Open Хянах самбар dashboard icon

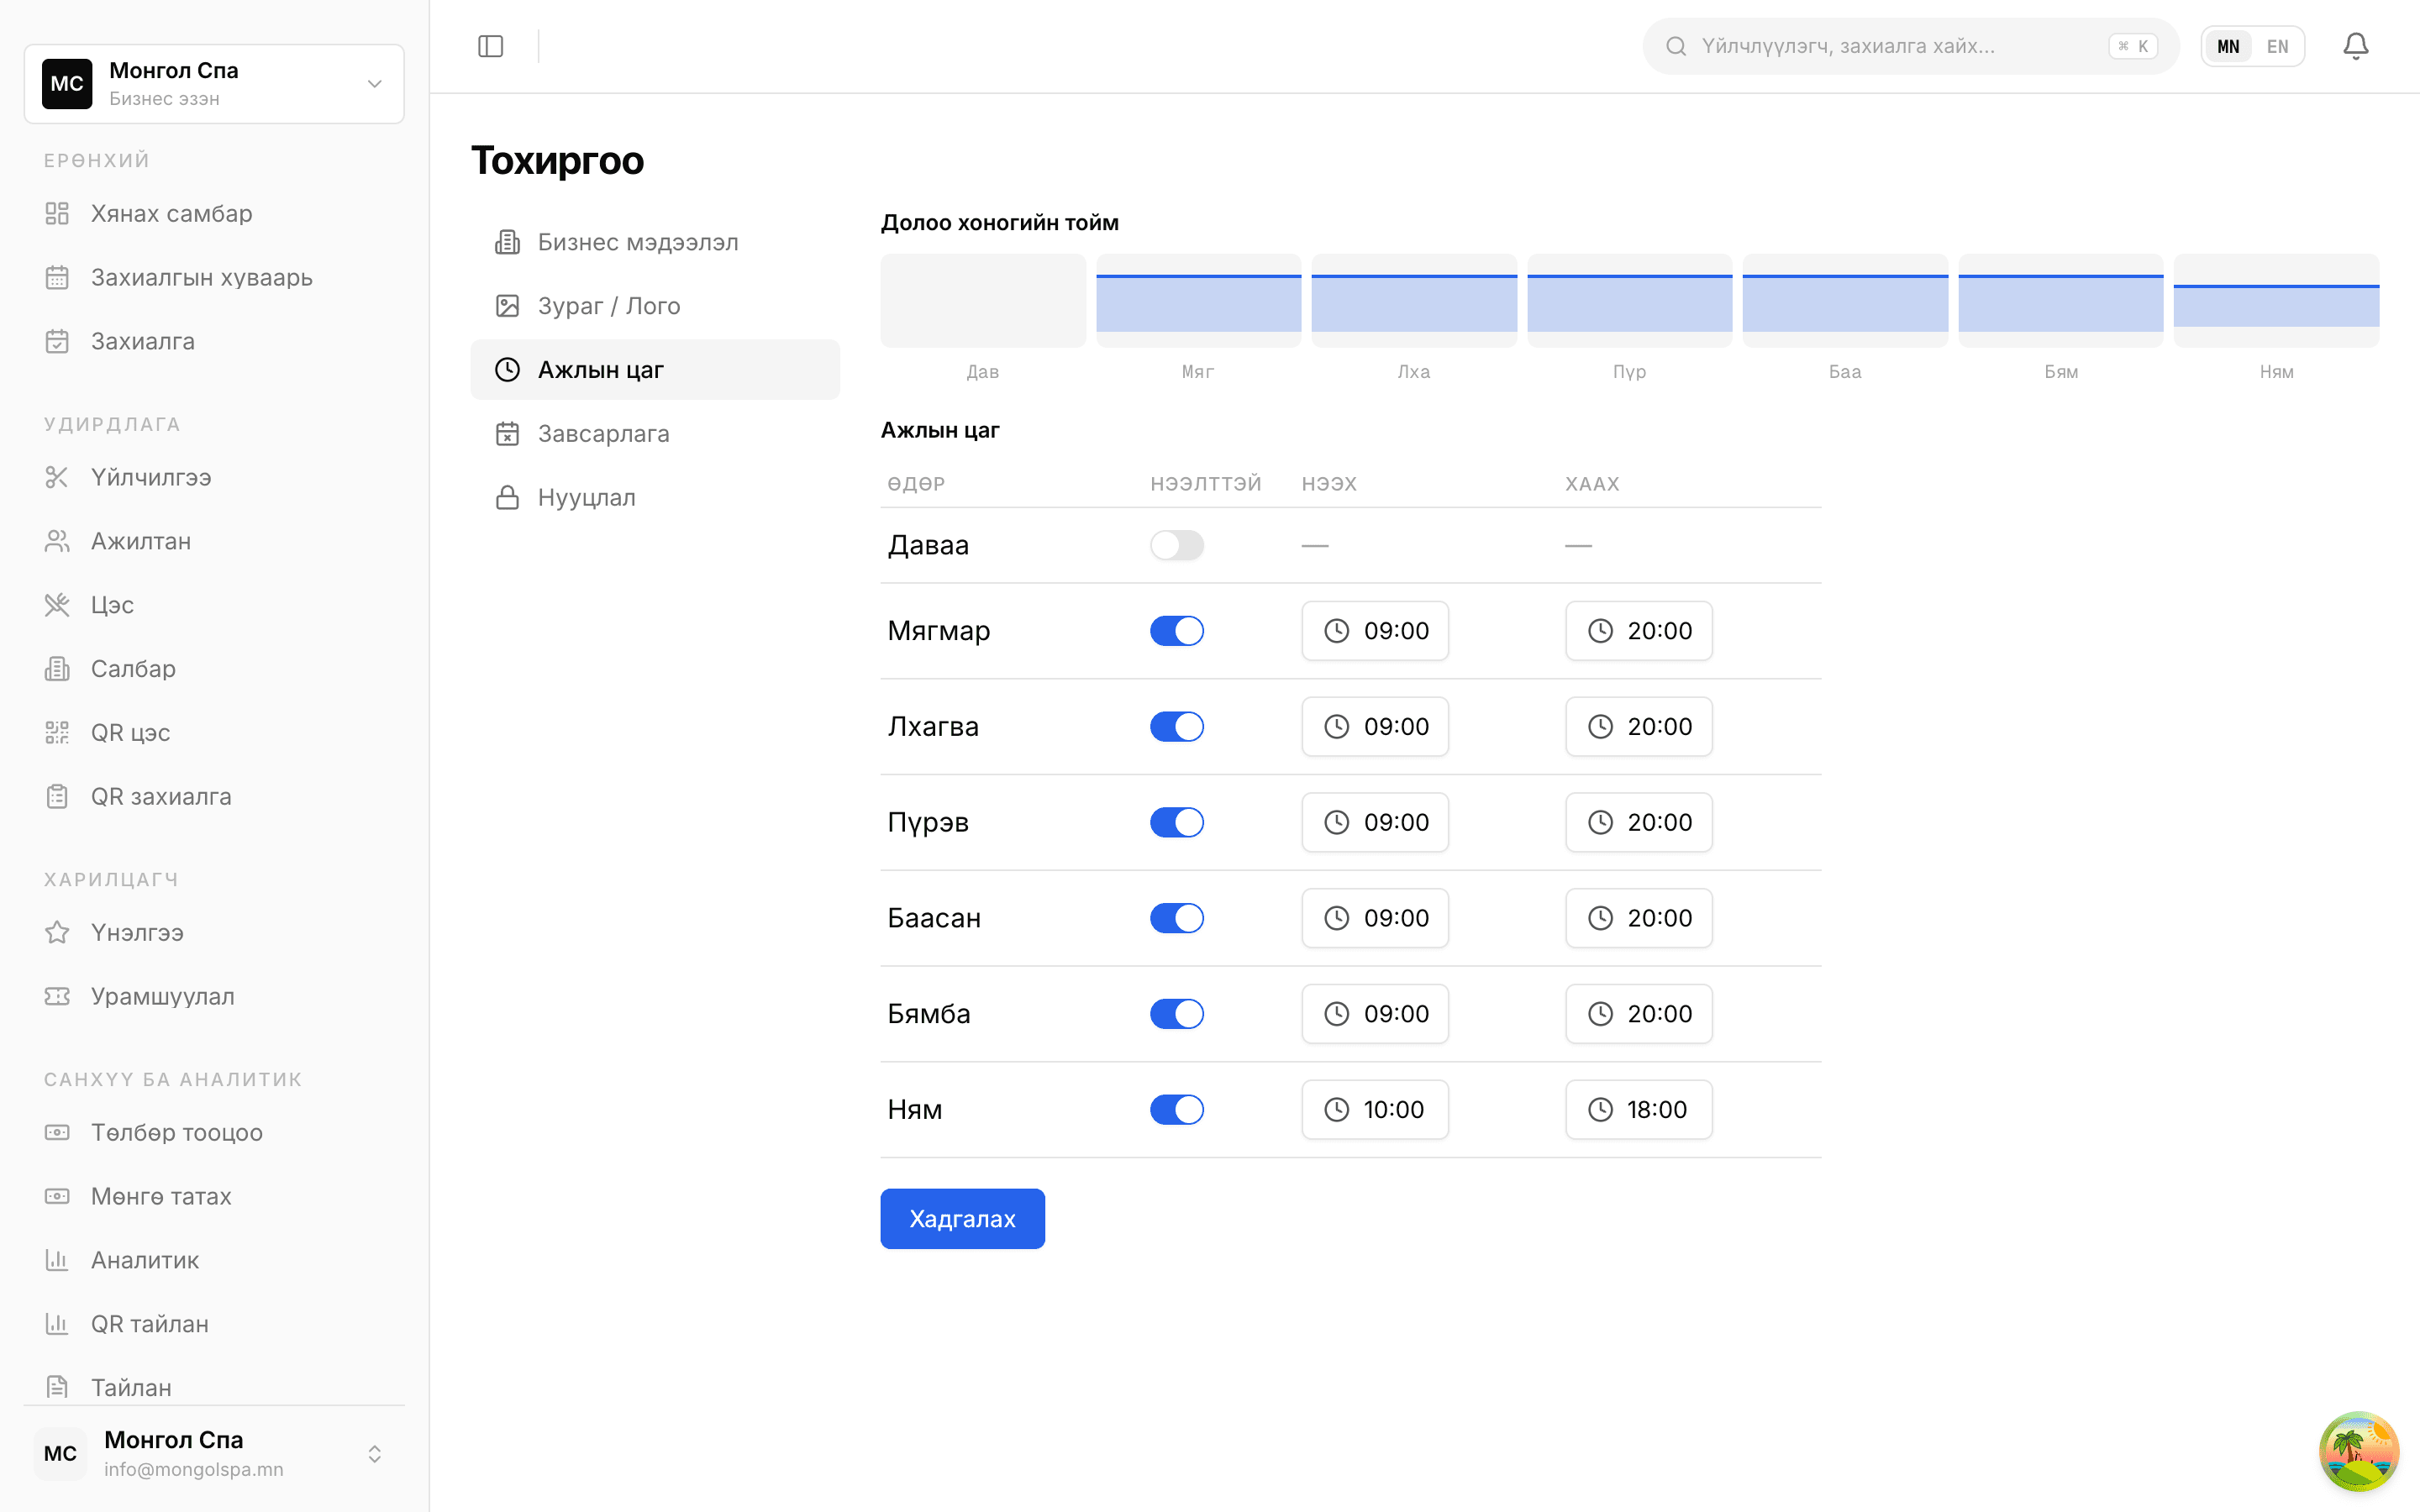(57, 213)
